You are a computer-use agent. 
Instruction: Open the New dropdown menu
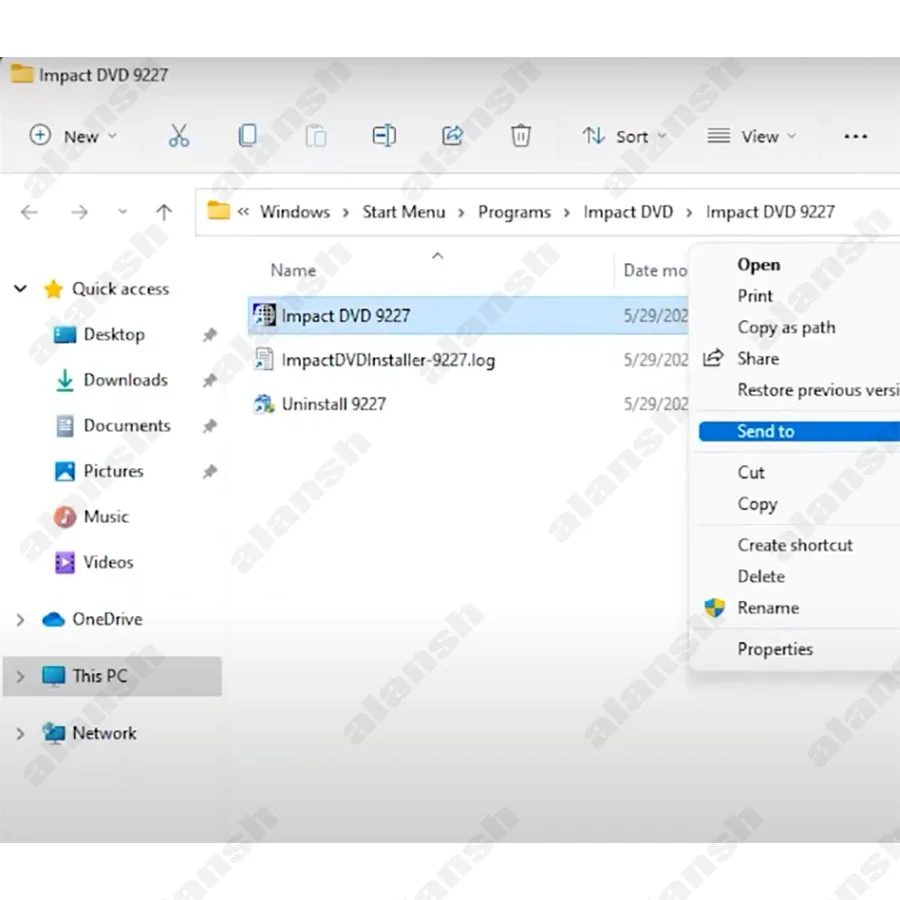[73, 136]
